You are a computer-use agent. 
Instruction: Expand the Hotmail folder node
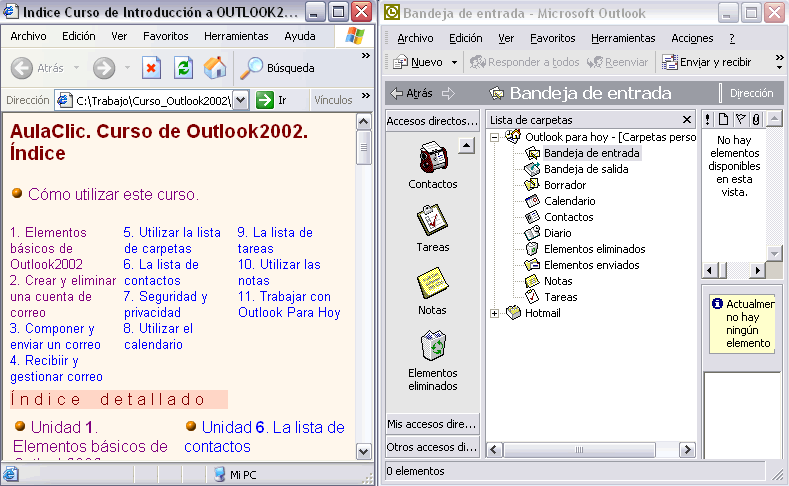click(495, 313)
